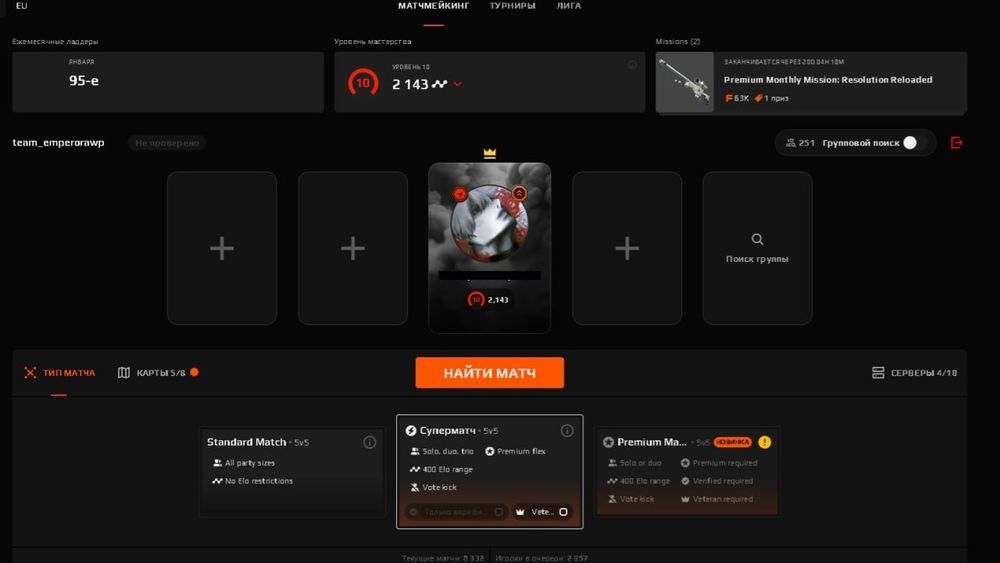Click the server stack icon by СЕРВЕРЫ
This screenshot has width=1000, height=563.
click(x=878, y=373)
